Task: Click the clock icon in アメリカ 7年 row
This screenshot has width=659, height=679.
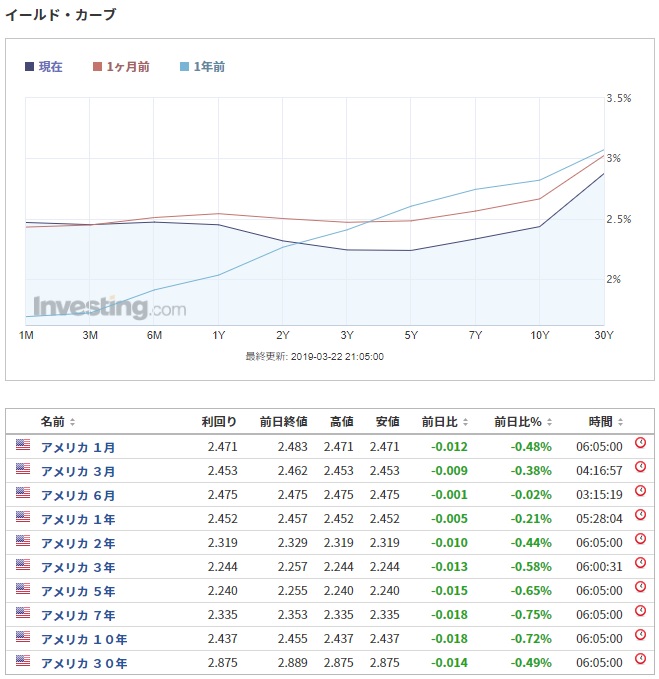Action: [640, 611]
